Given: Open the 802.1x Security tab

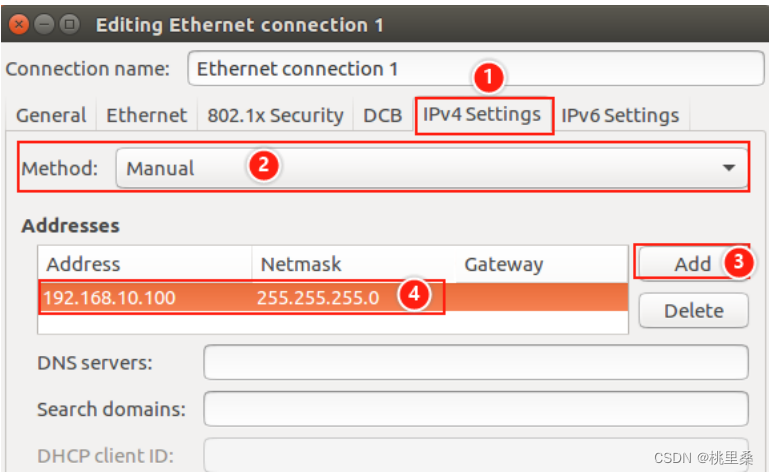Looking at the screenshot, I should pos(275,116).
